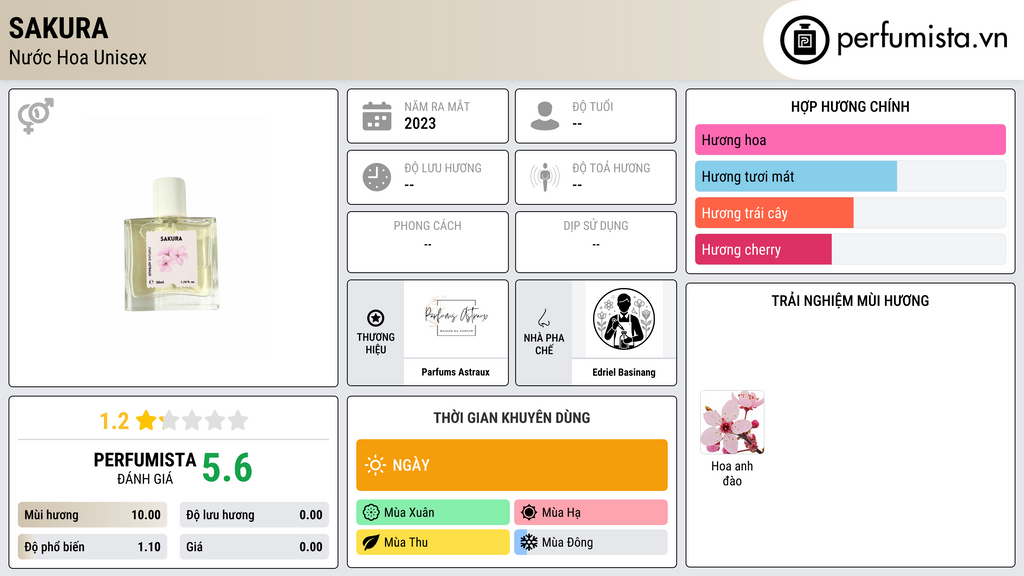
Task: Click the Parfums Astraux brand name
Action: pos(455,372)
